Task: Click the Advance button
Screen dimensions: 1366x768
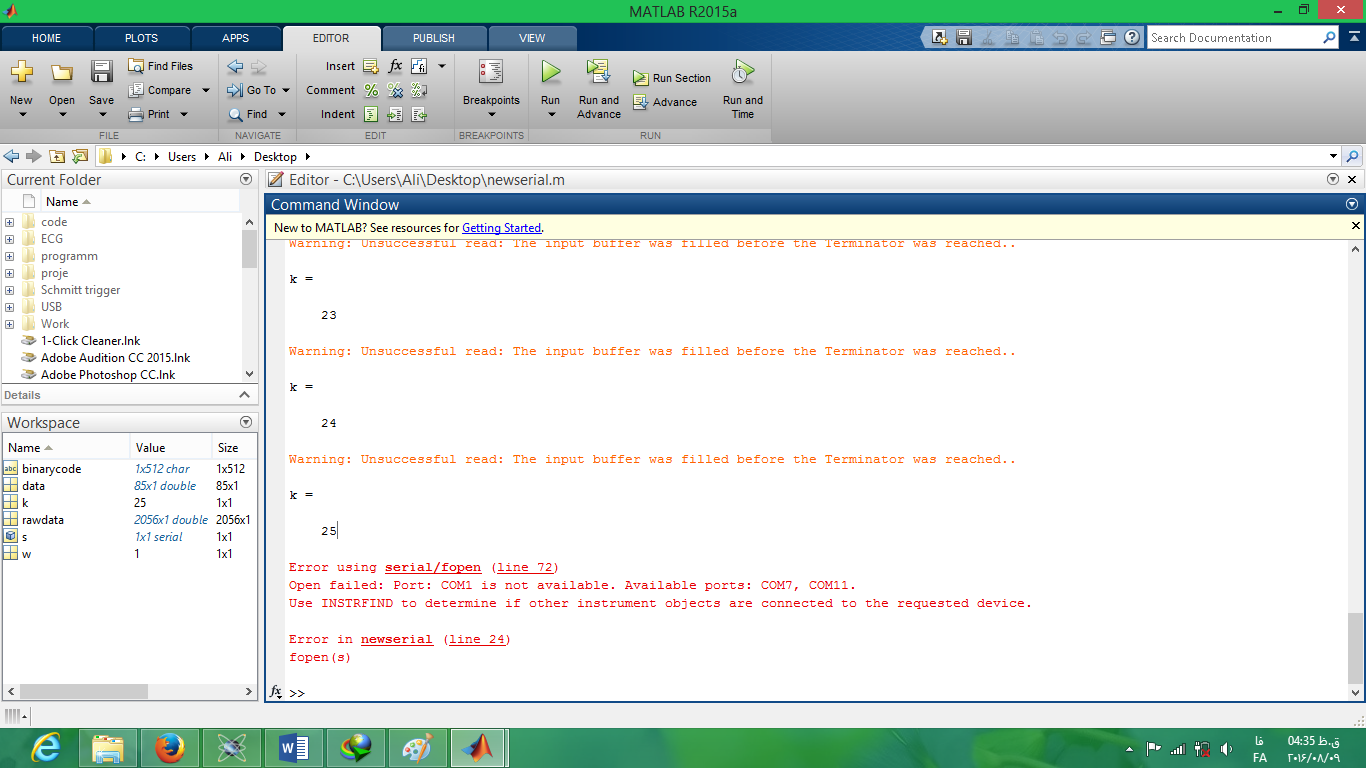Action: point(665,102)
